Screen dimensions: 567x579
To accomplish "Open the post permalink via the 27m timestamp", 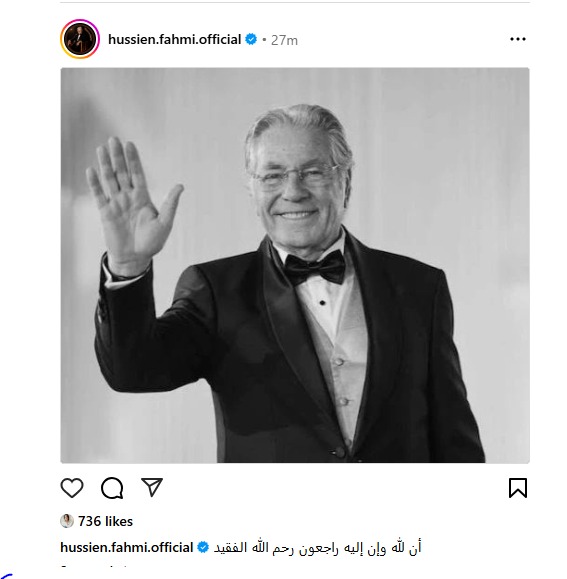I will coord(284,40).
